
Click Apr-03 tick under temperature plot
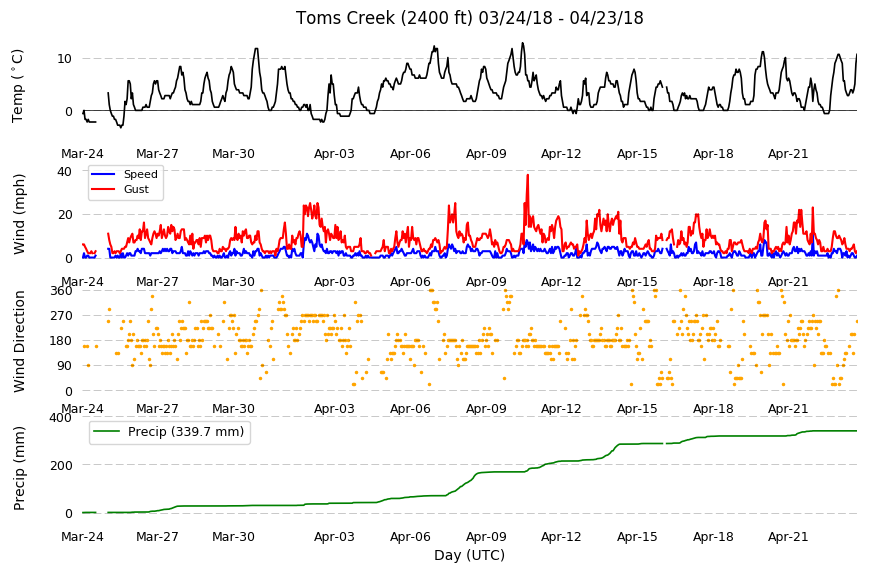click(334, 154)
